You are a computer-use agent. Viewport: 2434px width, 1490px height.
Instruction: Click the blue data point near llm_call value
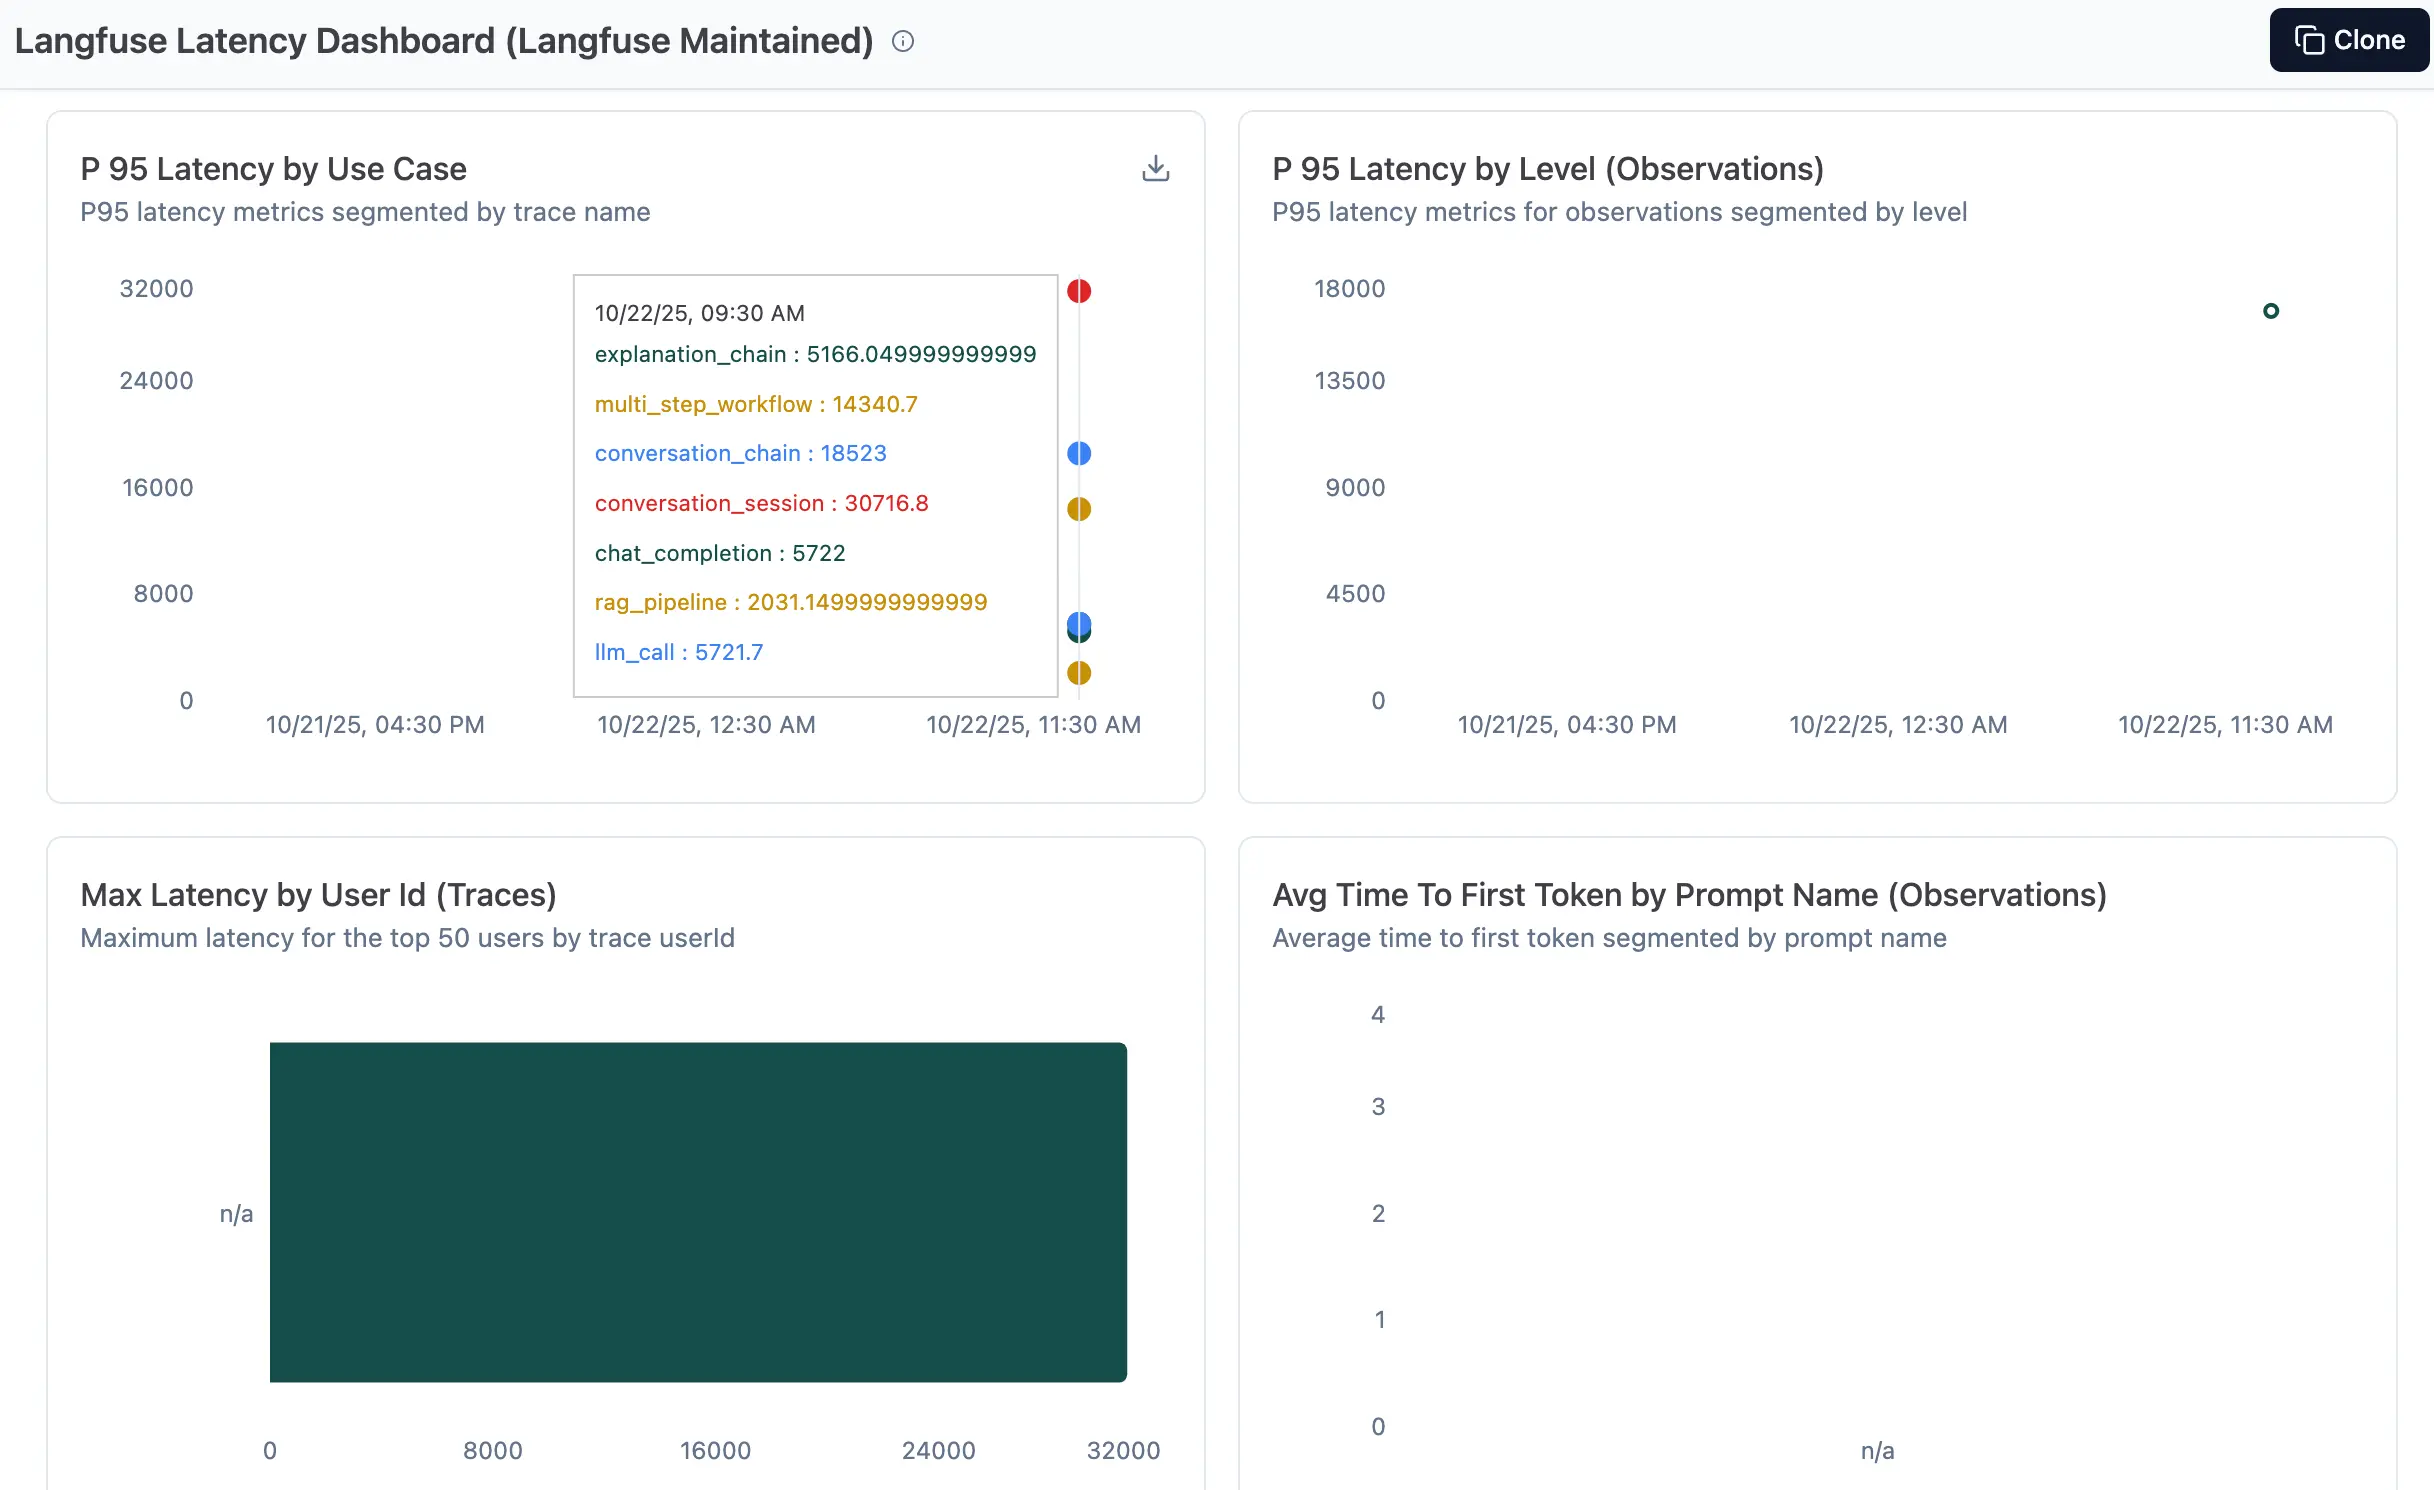(1079, 628)
